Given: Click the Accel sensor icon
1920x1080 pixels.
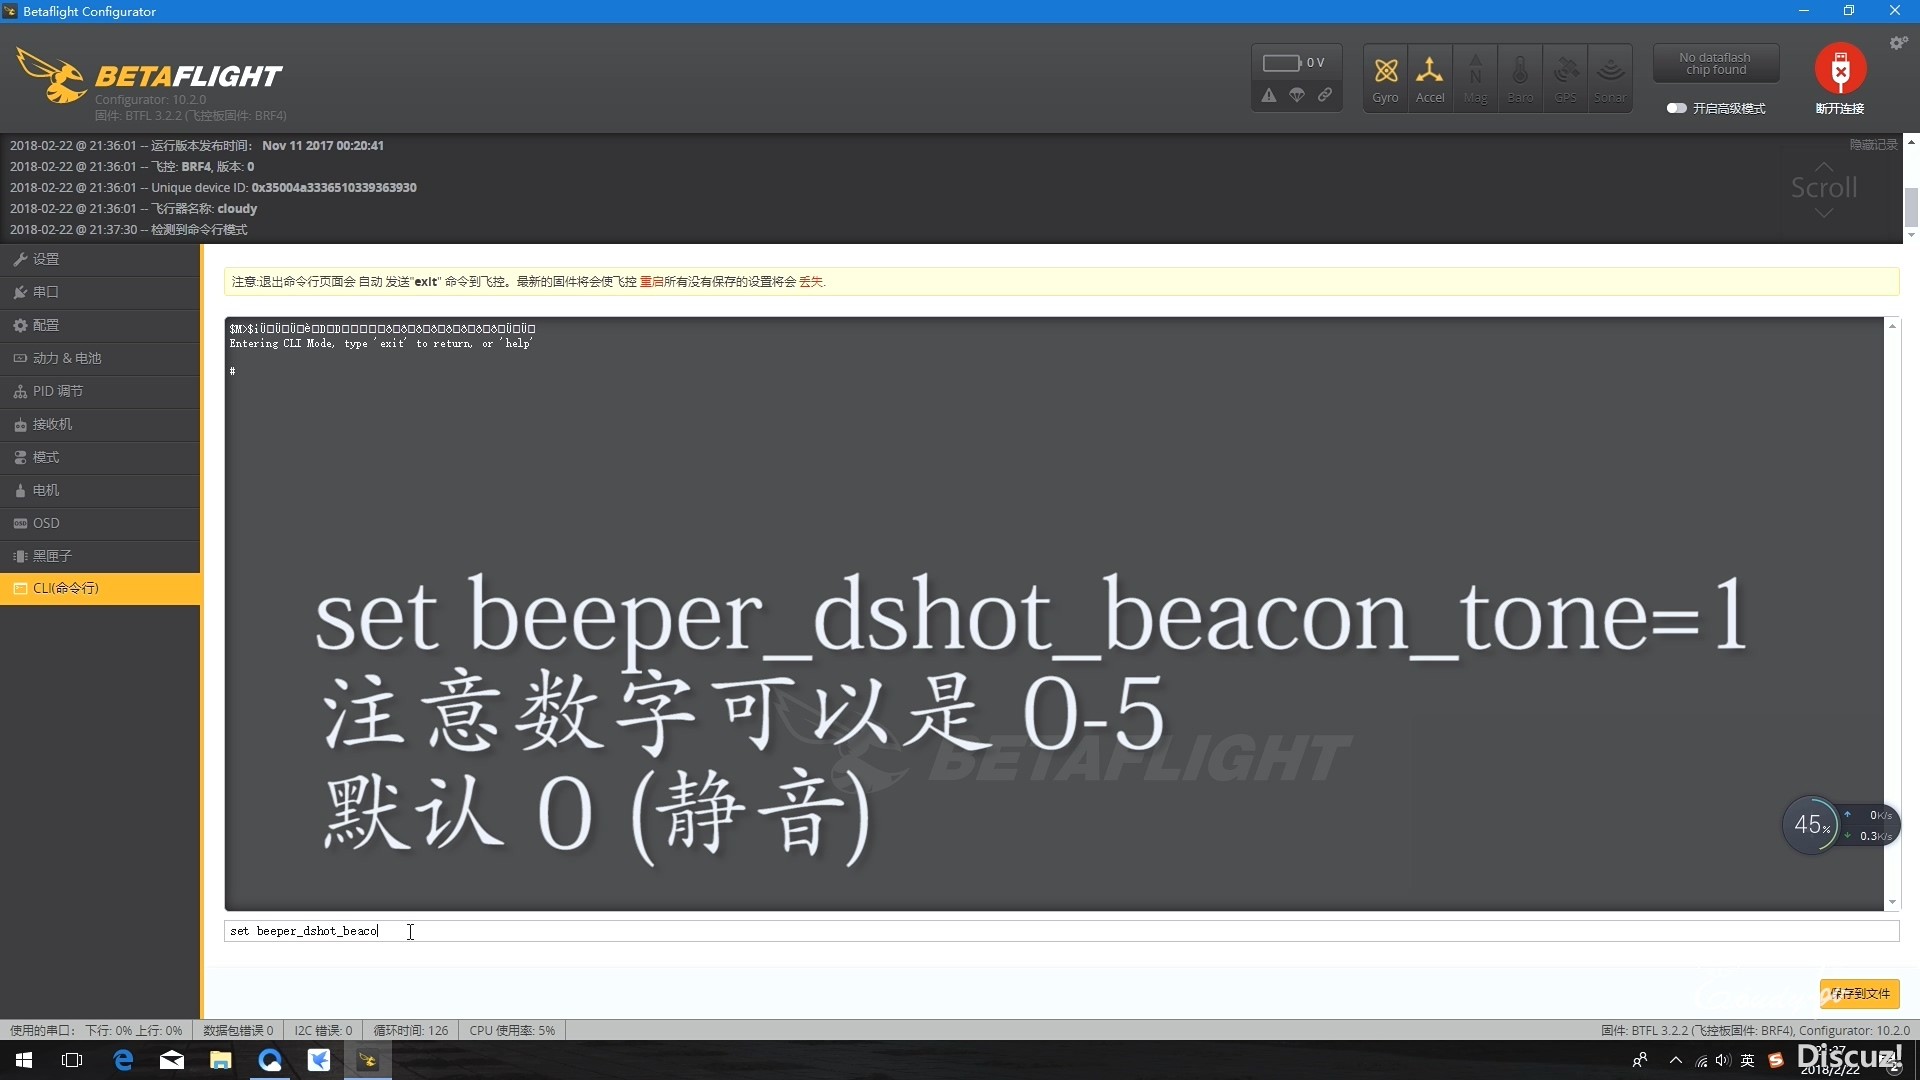Looking at the screenshot, I should [1430, 78].
